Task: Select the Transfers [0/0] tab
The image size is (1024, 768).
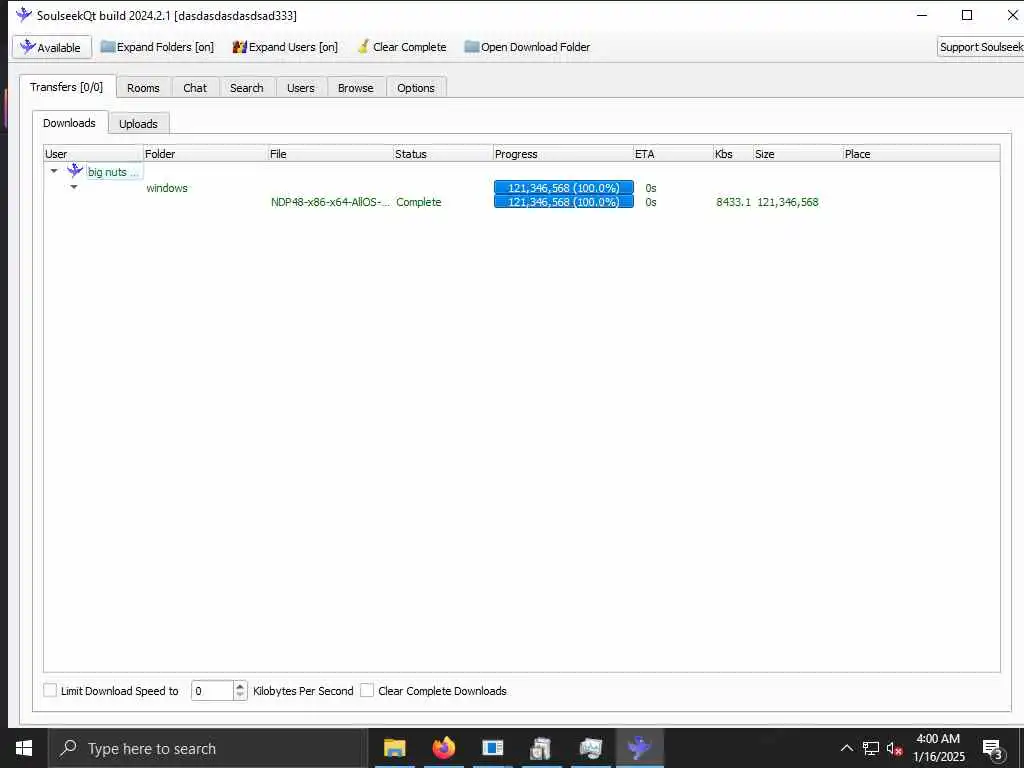Action: [x=67, y=87]
